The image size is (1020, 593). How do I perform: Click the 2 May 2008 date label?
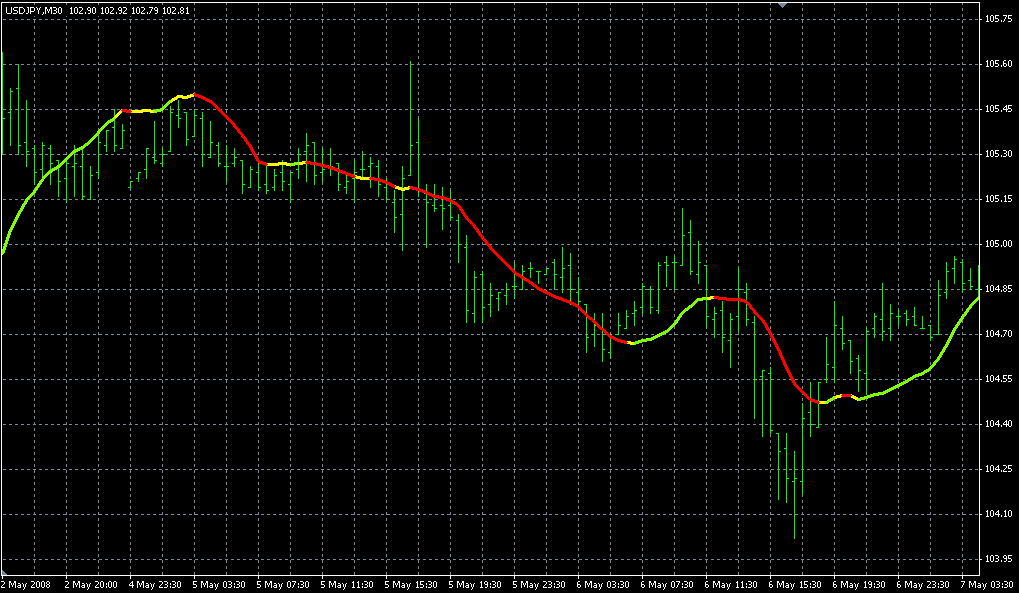25,584
